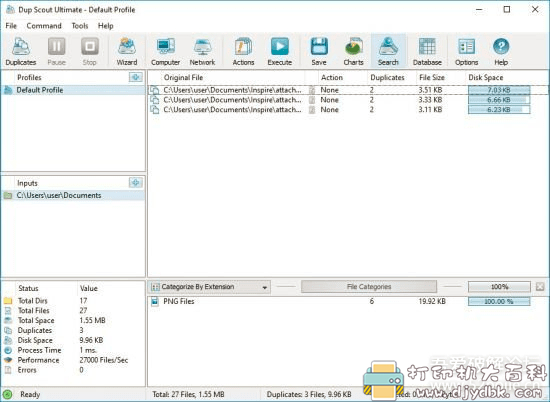Click the Execute toolbar icon

point(280,52)
